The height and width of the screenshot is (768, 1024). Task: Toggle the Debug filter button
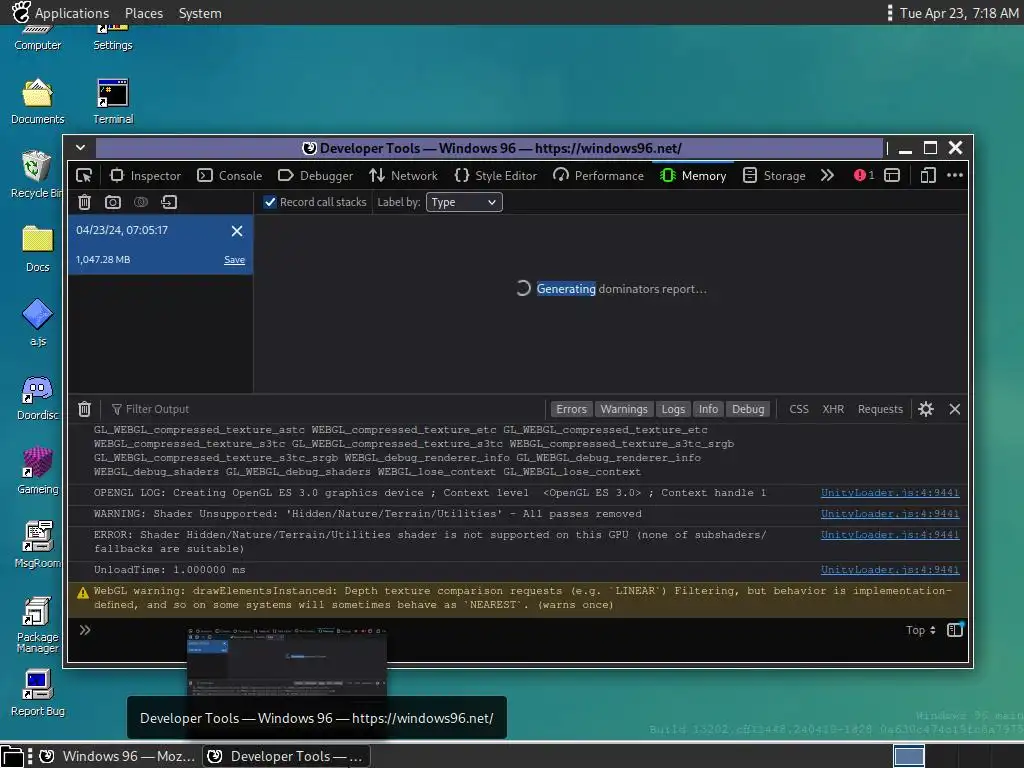pyautogui.click(x=748, y=409)
